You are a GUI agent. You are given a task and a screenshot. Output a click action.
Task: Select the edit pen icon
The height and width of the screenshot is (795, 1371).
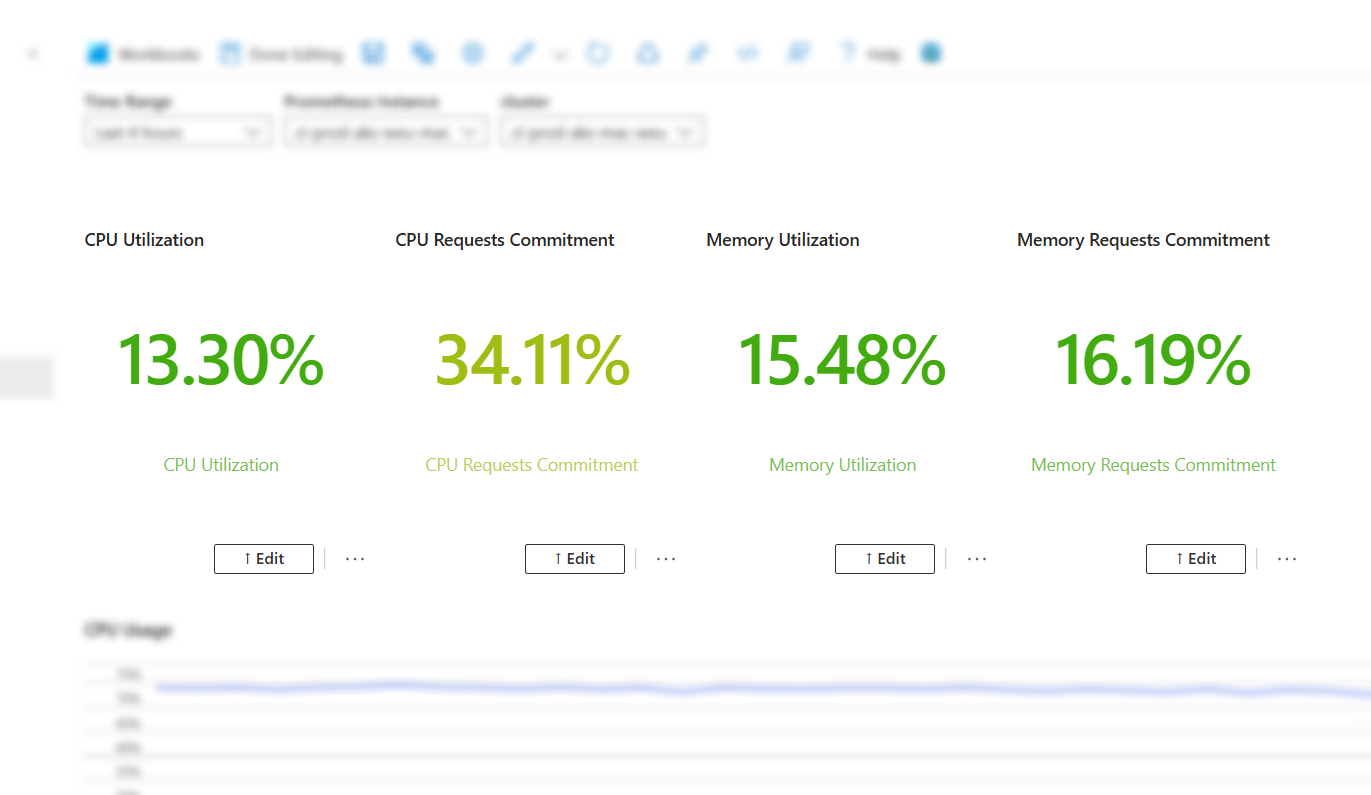pyautogui.click(x=522, y=53)
